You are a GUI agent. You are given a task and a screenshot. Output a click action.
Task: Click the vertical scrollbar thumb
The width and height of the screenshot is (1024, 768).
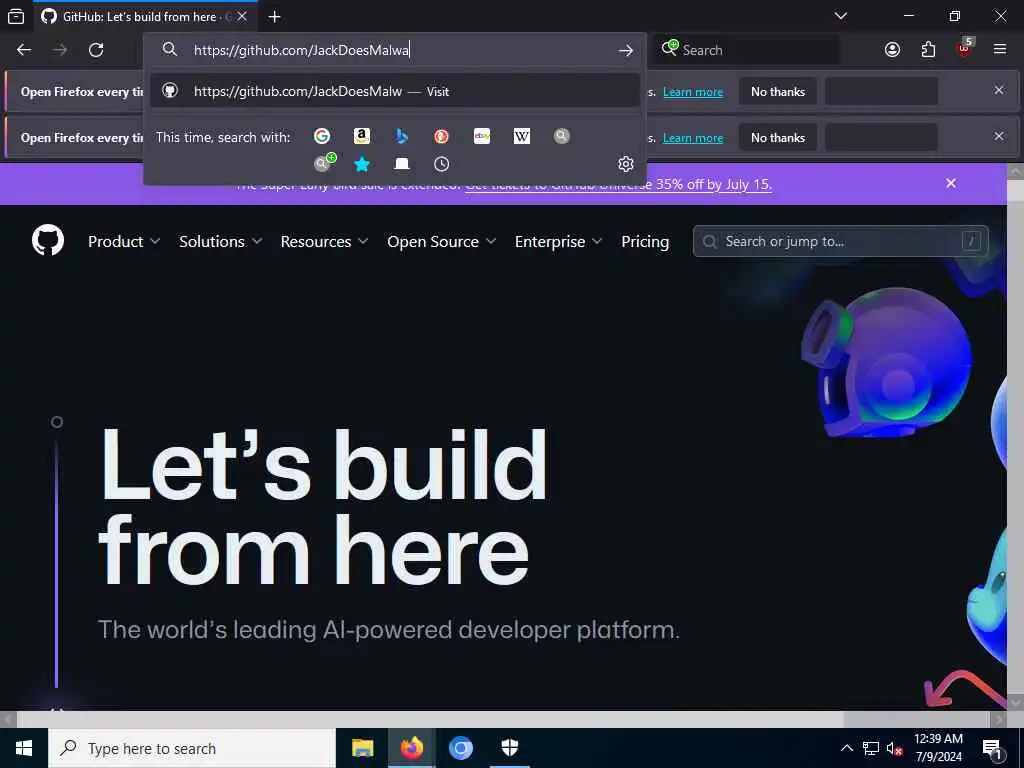point(1016,190)
